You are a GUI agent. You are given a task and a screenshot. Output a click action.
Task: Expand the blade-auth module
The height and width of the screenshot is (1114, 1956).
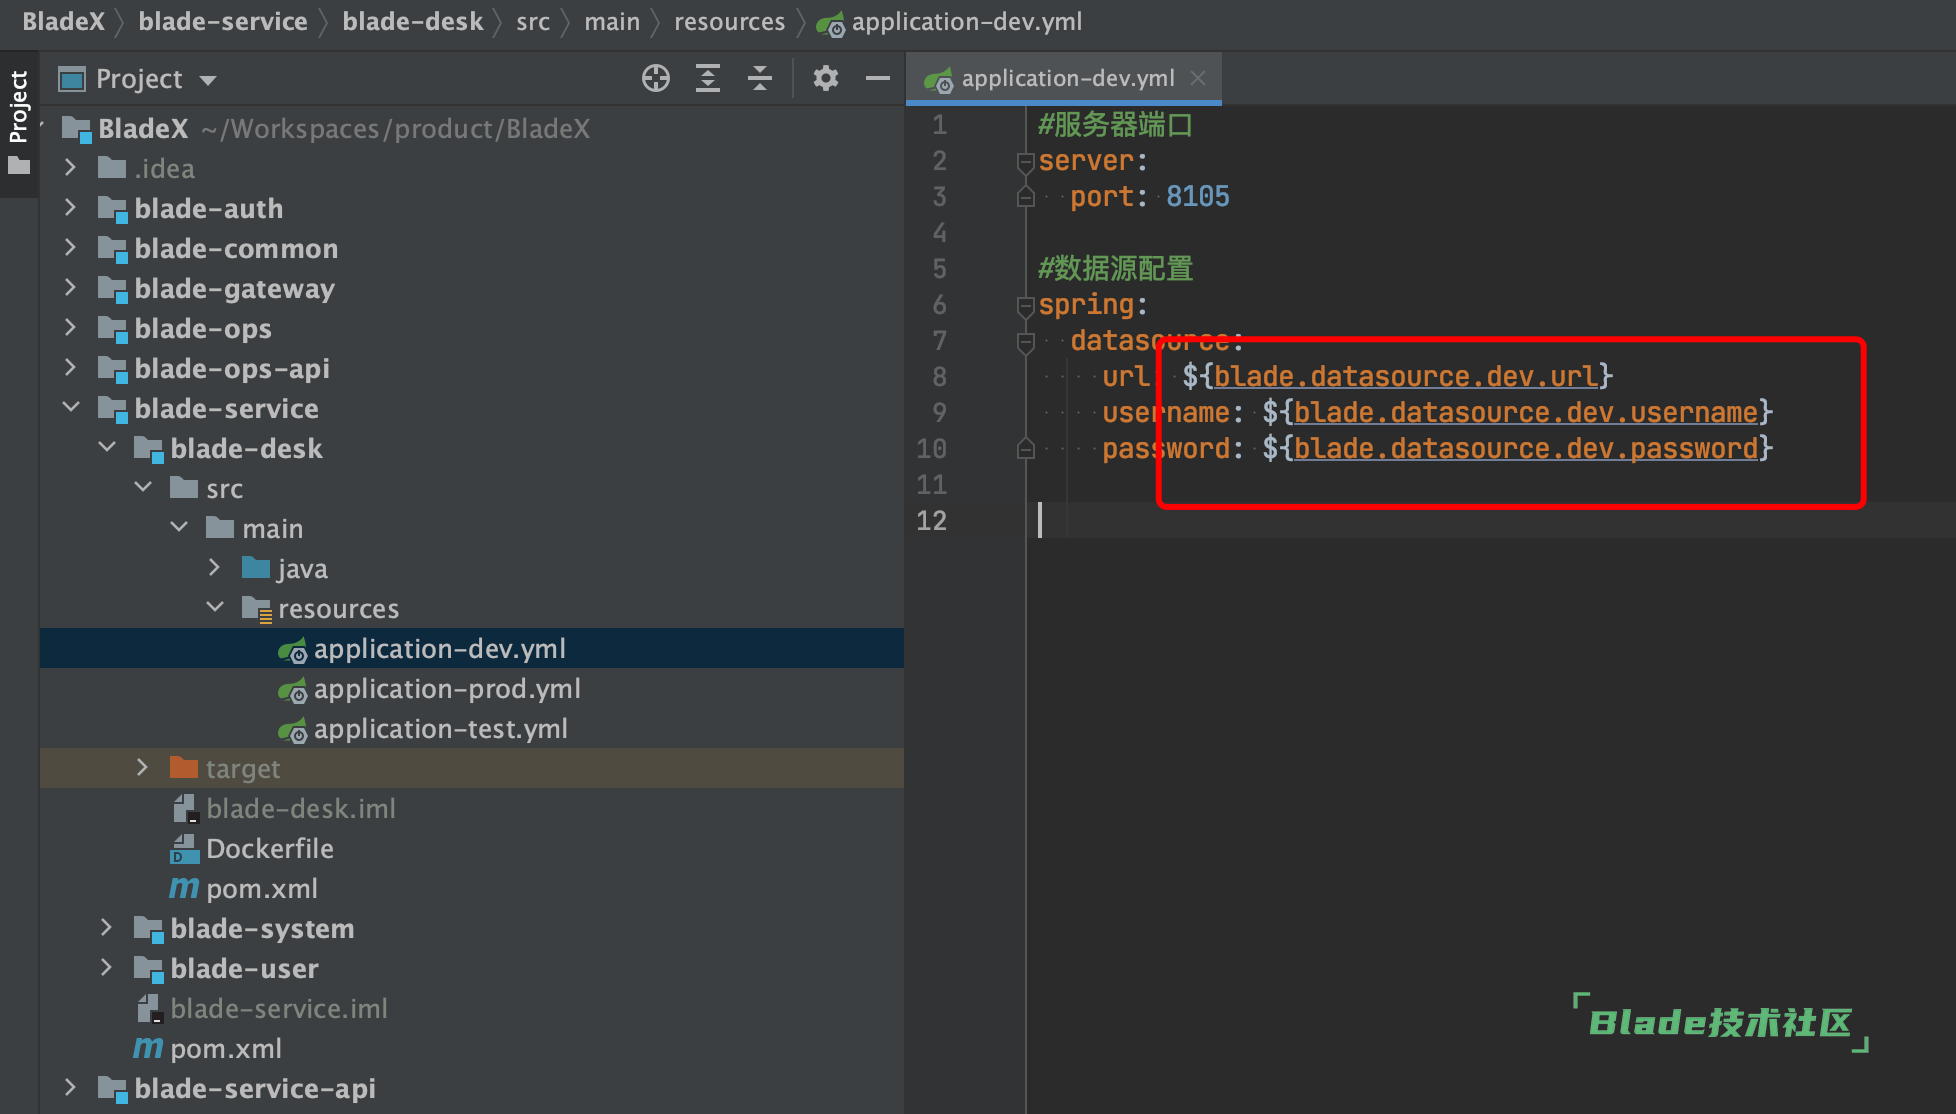[70, 208]
